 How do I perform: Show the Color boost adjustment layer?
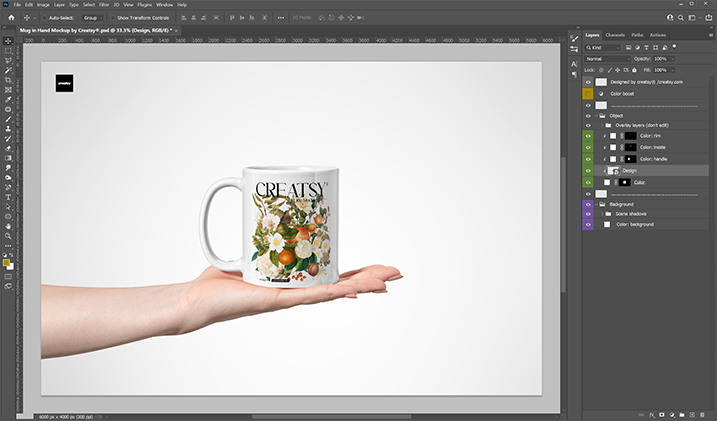(588, 94)
